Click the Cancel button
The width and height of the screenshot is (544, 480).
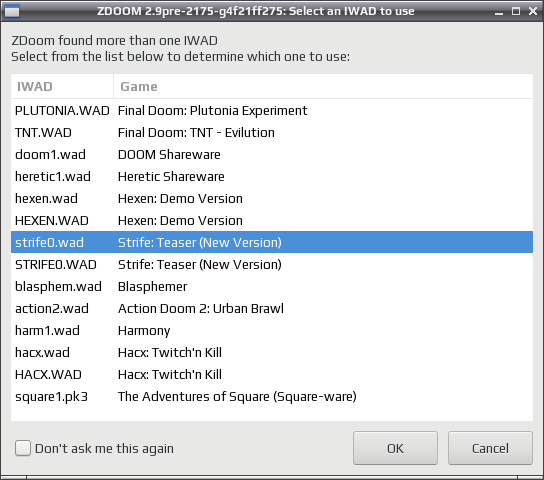(490, 448)
